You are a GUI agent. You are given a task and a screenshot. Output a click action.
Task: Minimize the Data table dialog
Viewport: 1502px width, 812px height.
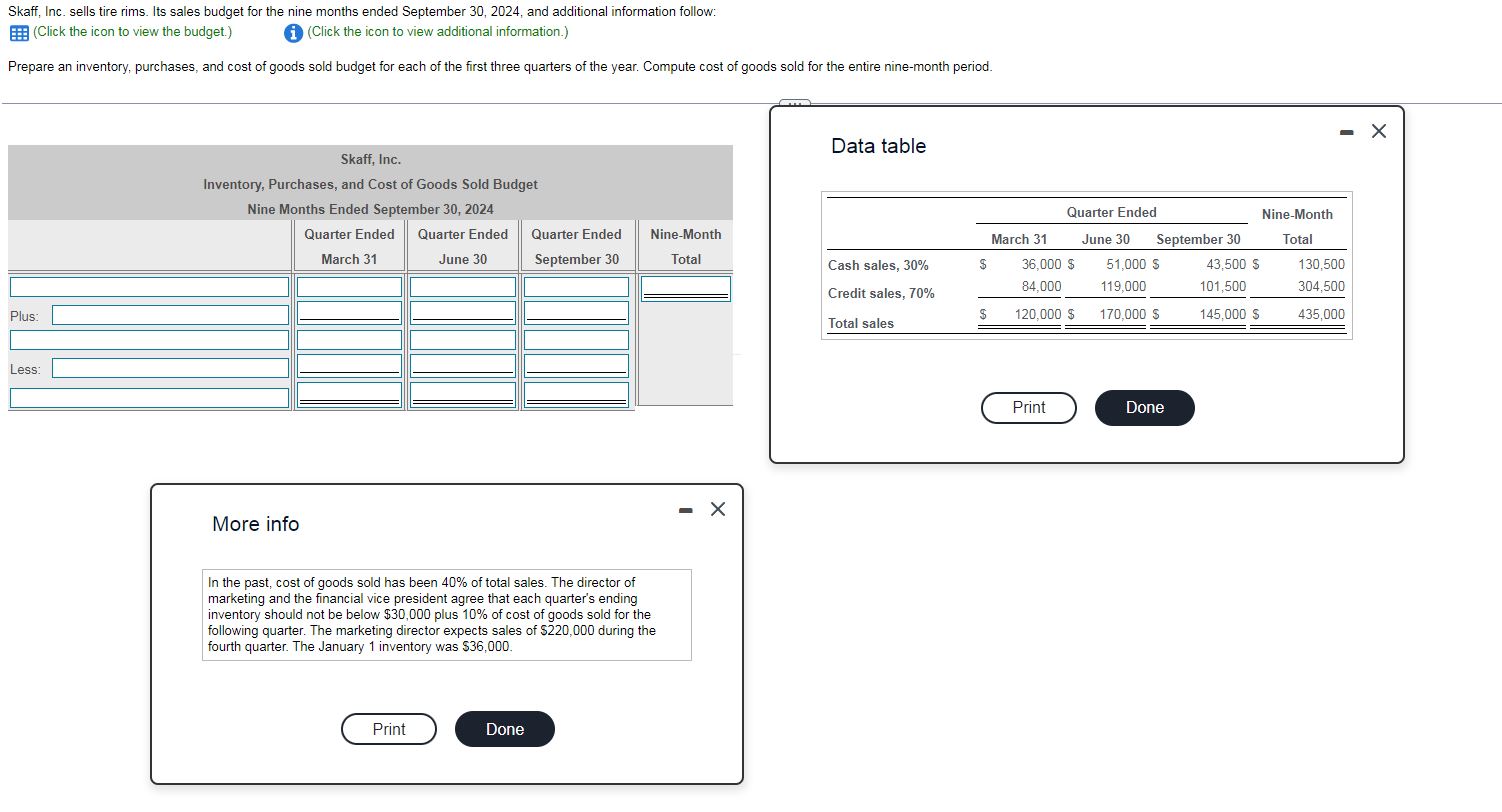pyautogui.click(x=1347, y=132)
